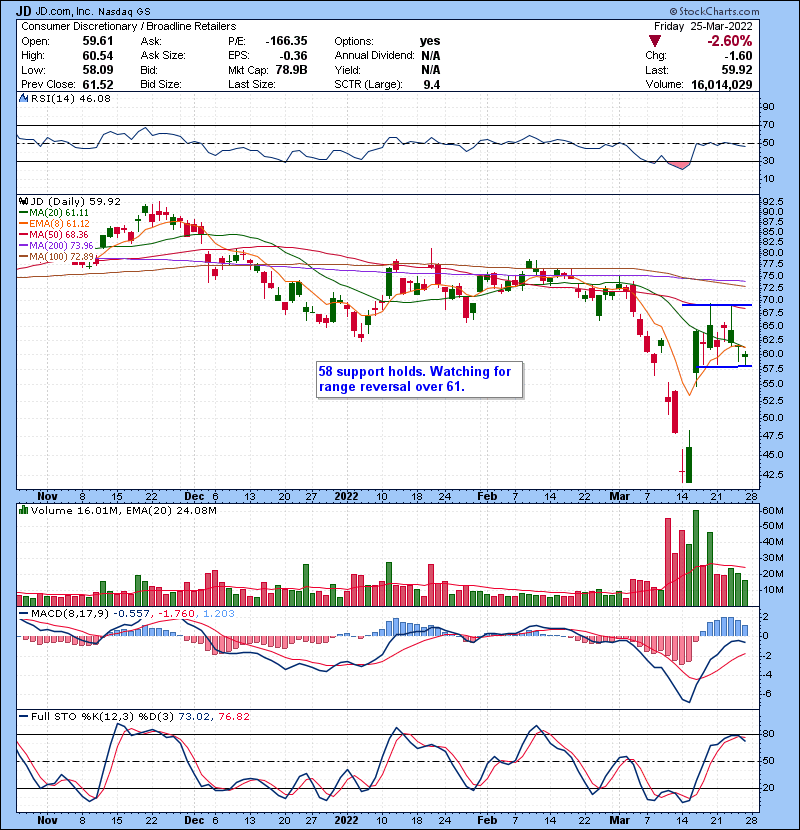This screenshot has height=830, width=800.
Task: Click the SCTR (Large) value 9.4
Action: (432, 85)
